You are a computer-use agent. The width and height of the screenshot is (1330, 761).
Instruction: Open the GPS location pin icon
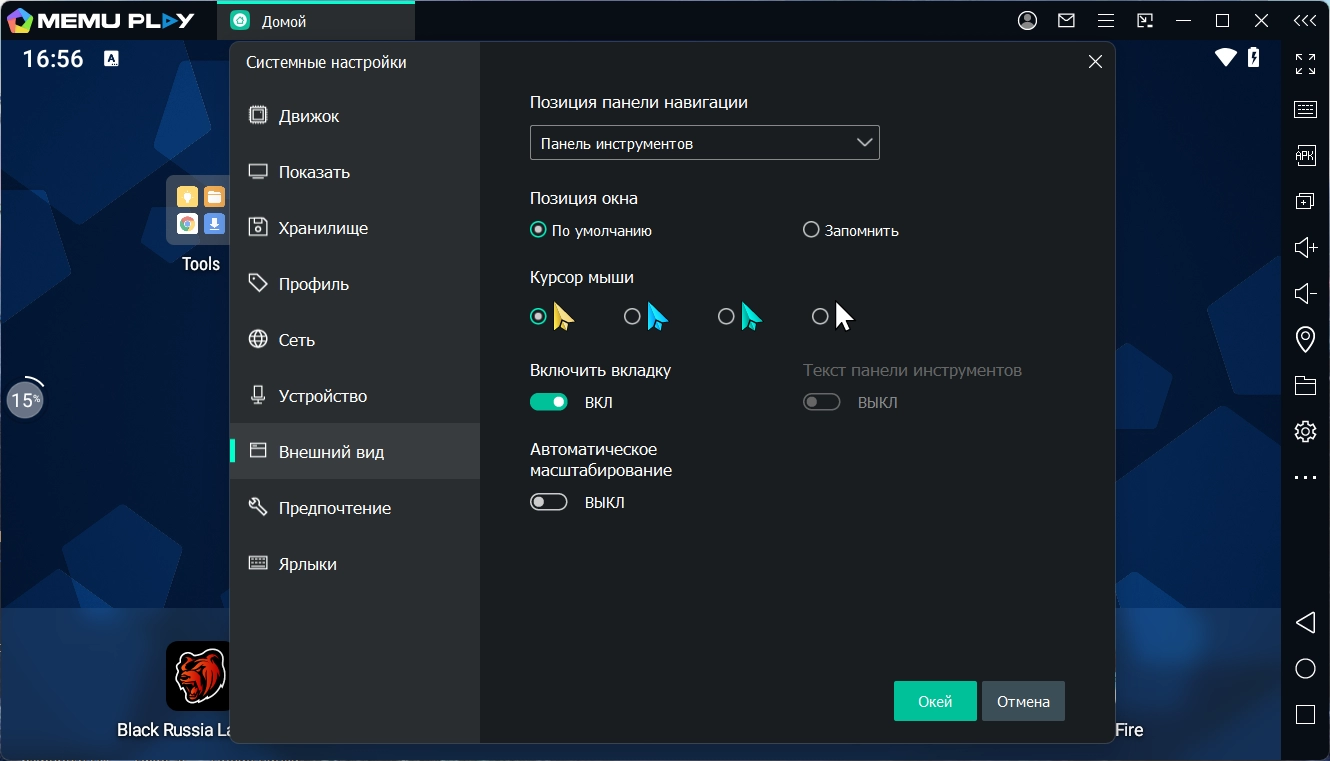[1305, 339]
